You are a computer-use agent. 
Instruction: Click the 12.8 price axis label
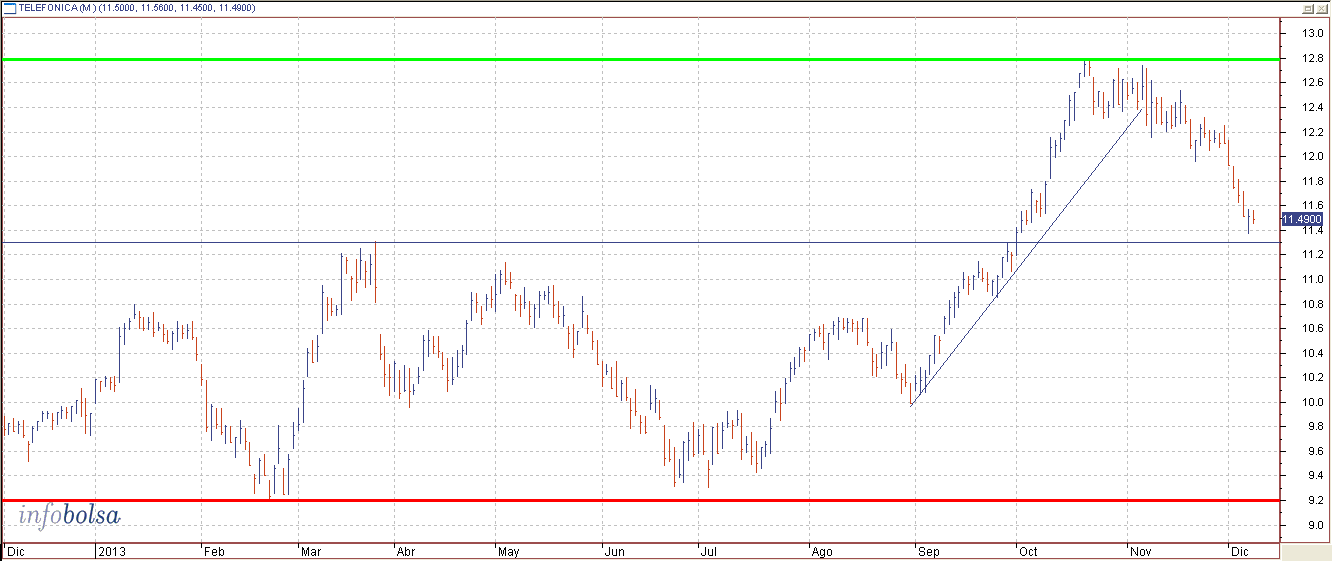click(1312, 58)
